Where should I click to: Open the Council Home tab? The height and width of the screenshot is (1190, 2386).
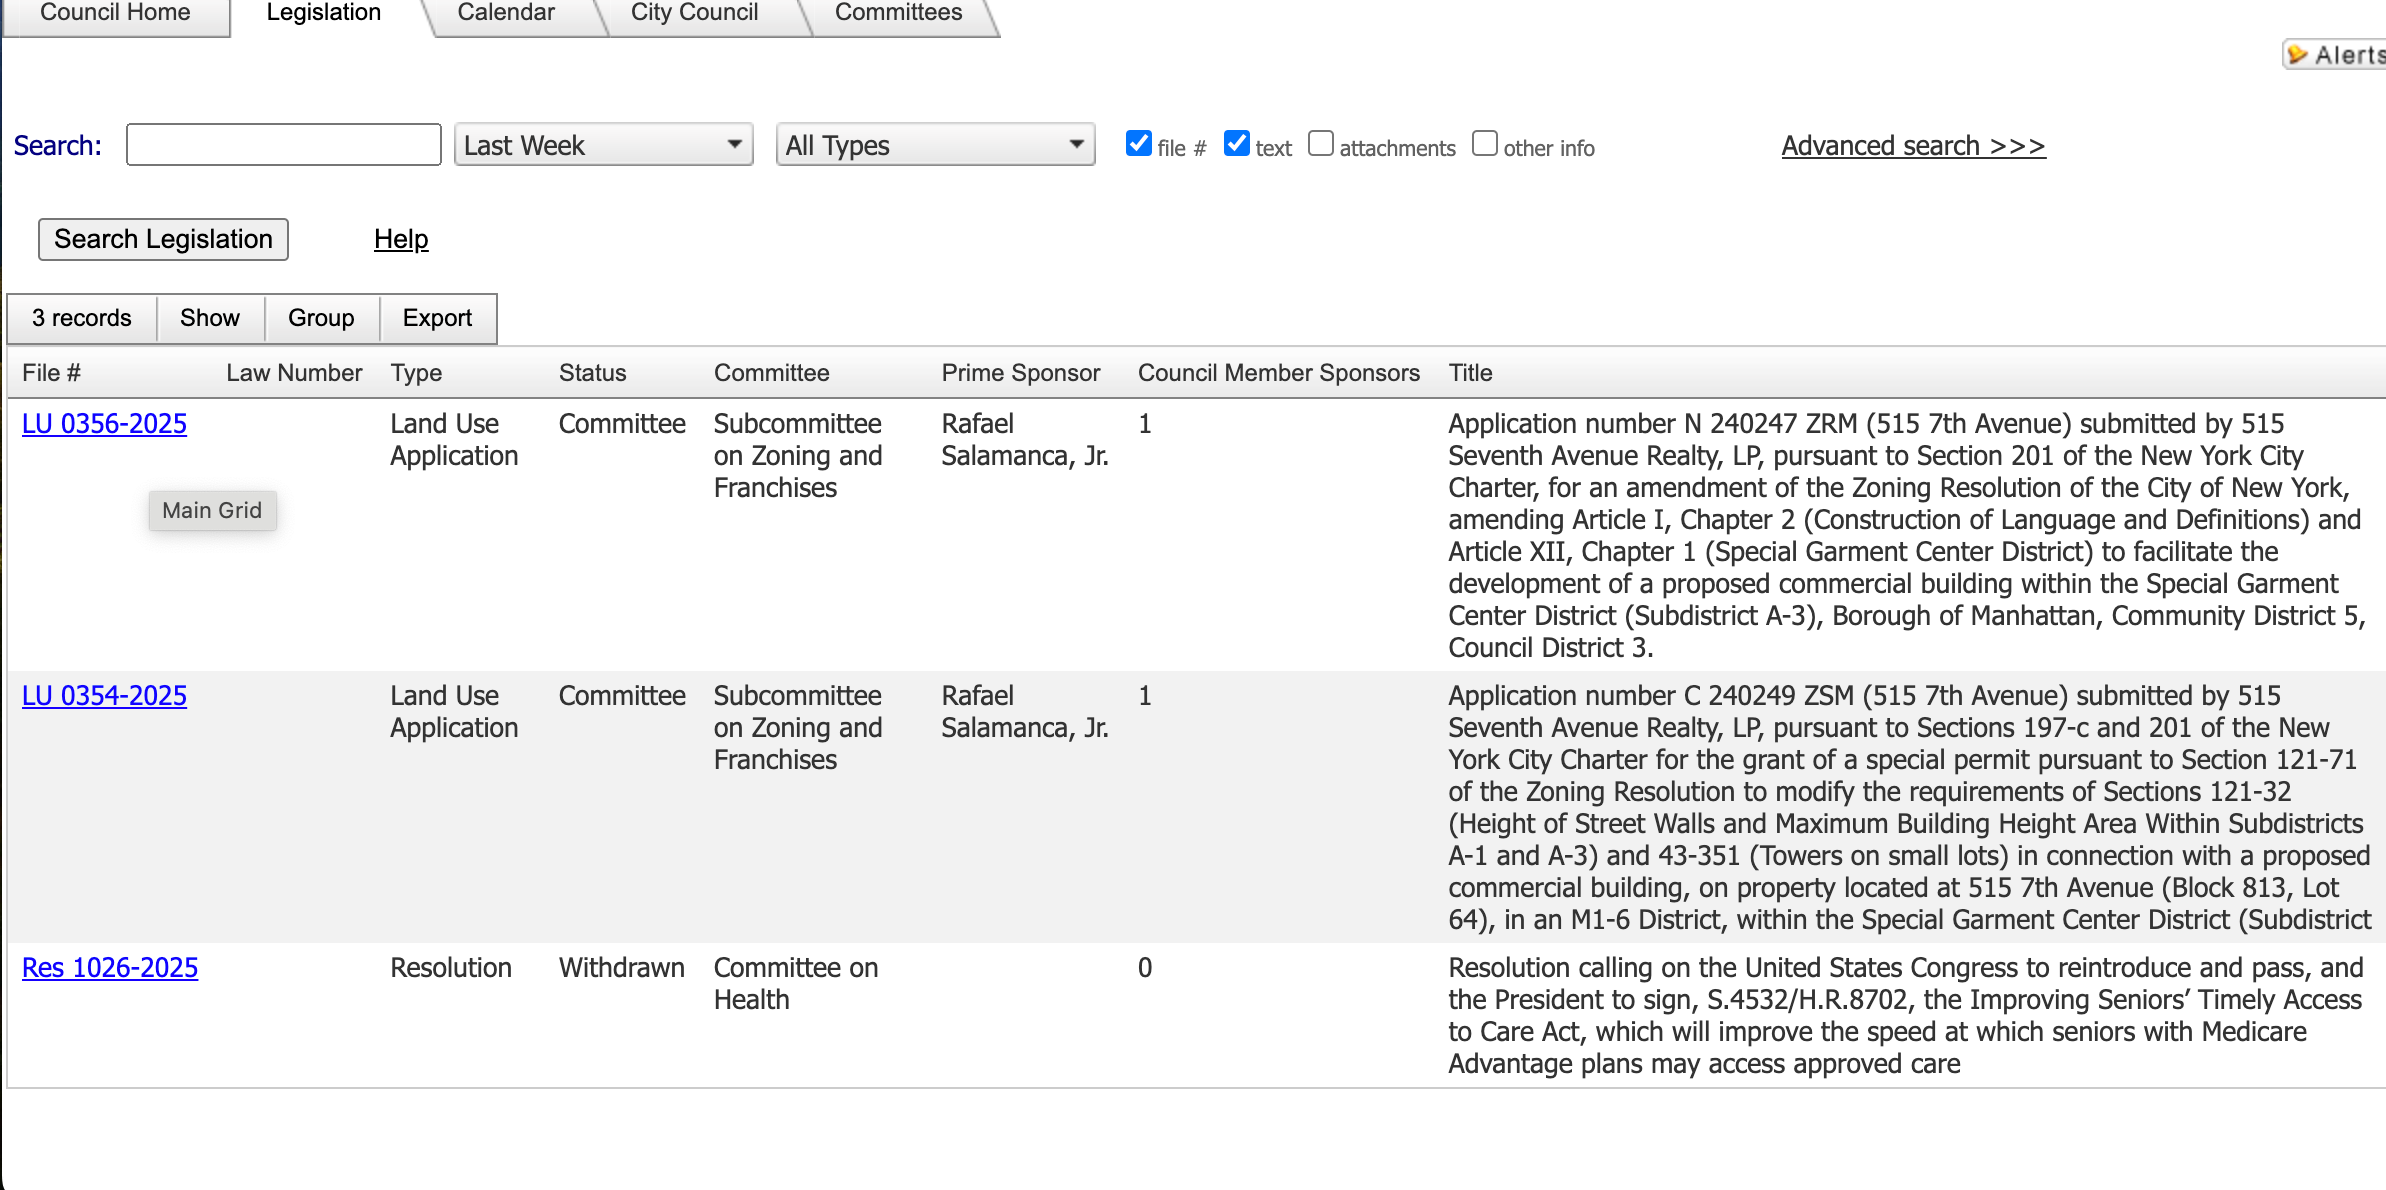pyautogui.click(x=115, y=14)
